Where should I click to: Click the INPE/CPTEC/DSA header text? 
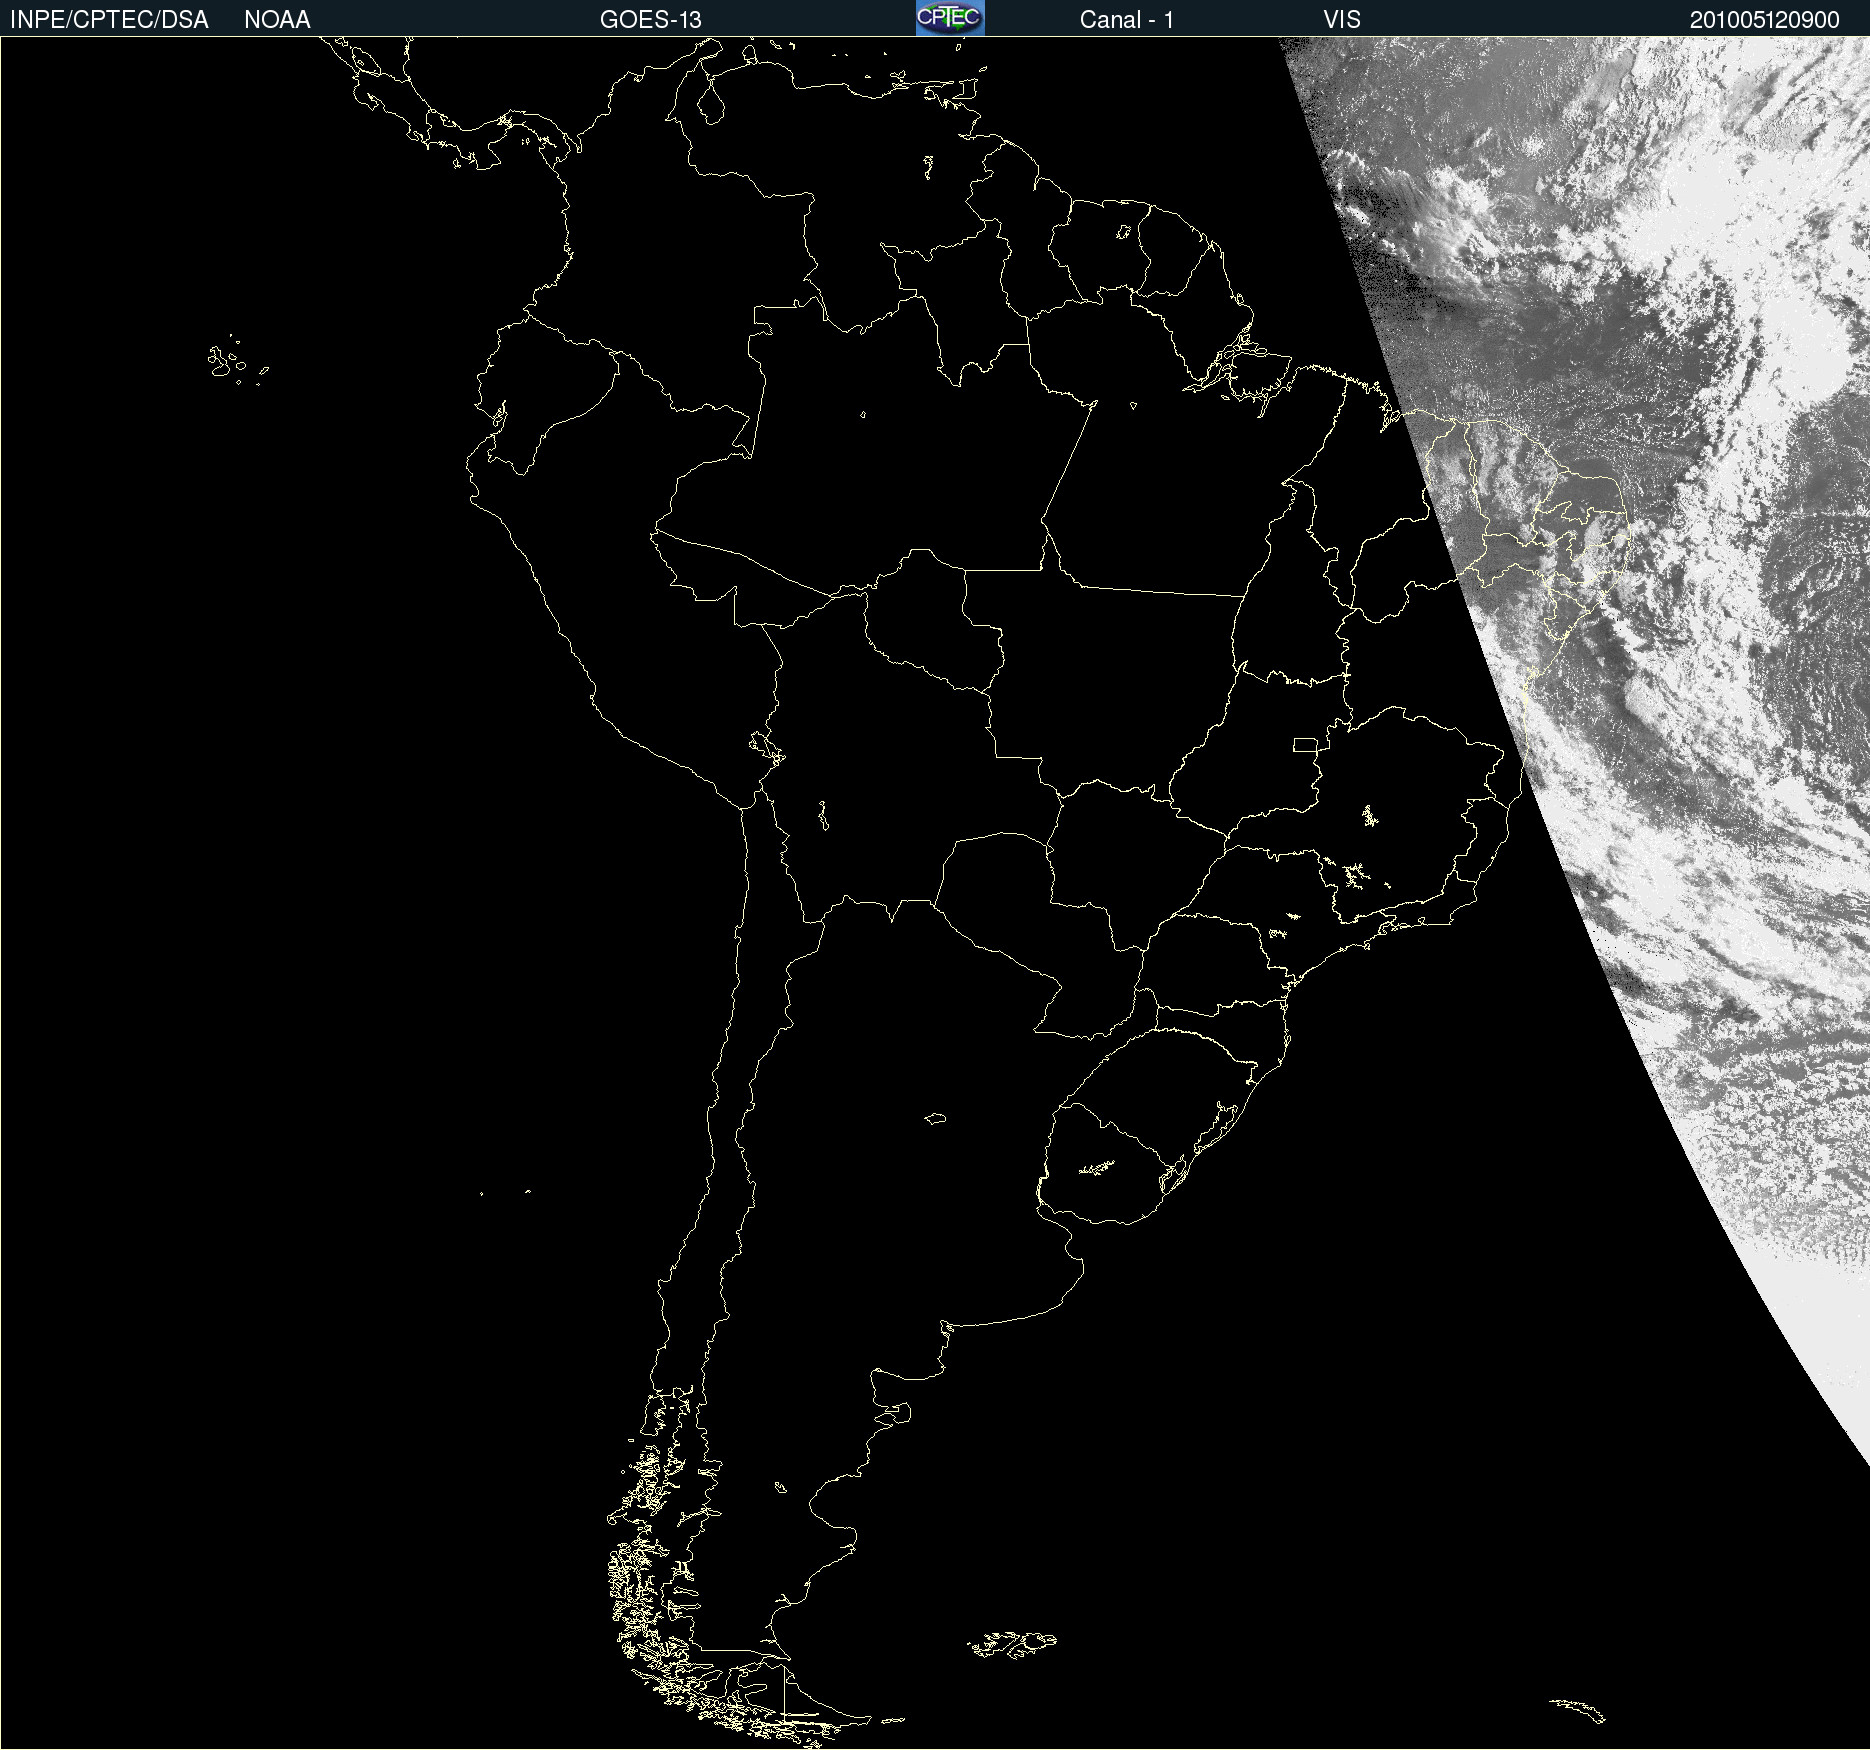109,20
